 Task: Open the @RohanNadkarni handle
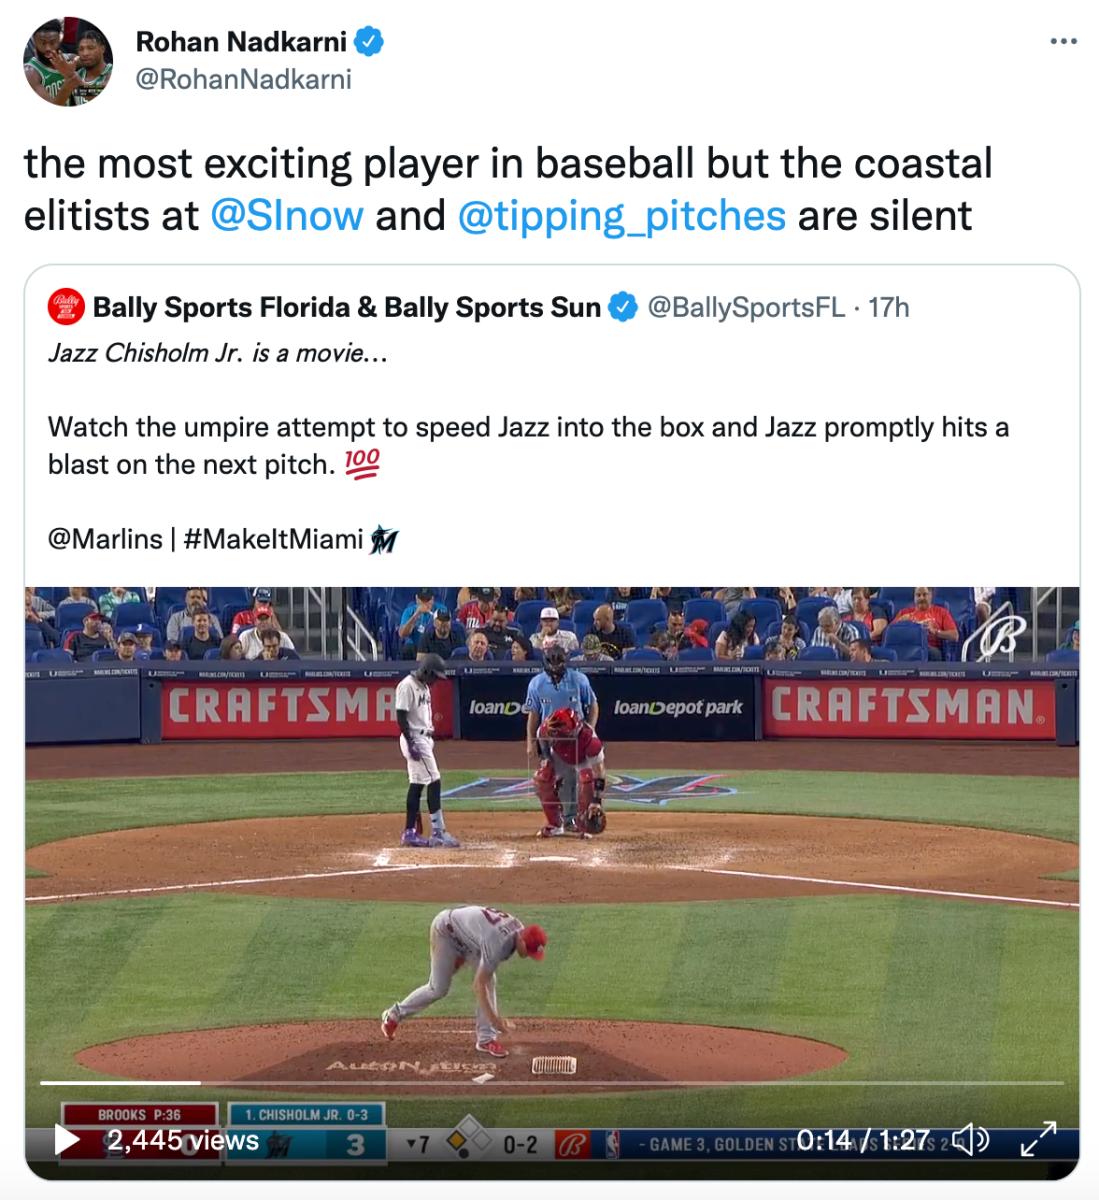[243, 79]
